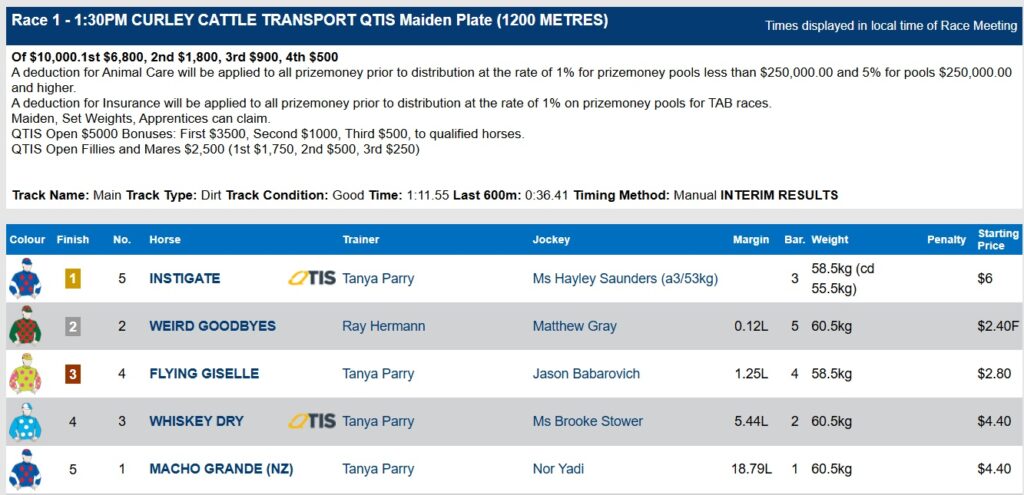The height and width of the screenshot is (495, 1024).
Task: Click the jockey silks icon for Instigate
Action: click(x=25, y=278)
